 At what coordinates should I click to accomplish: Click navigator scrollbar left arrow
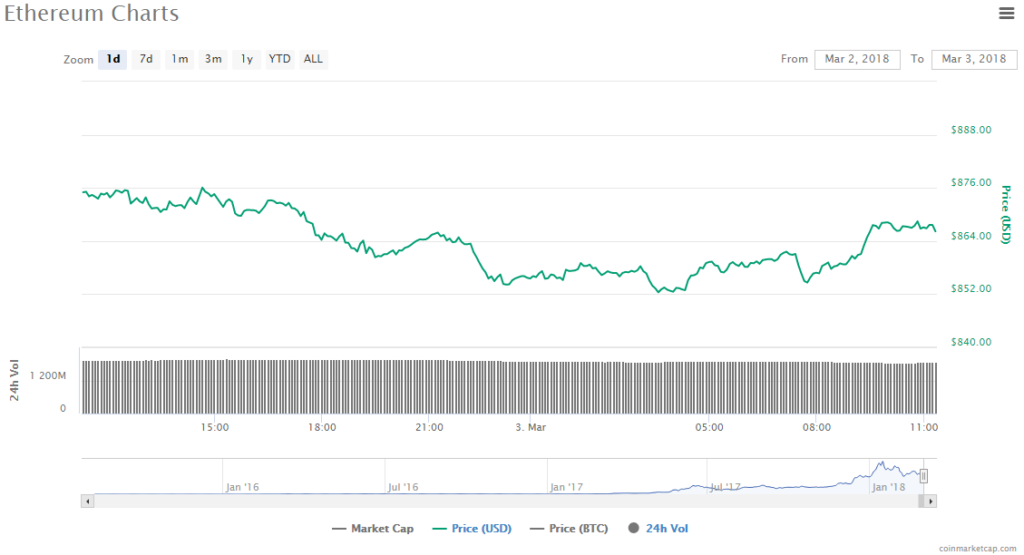88,500
